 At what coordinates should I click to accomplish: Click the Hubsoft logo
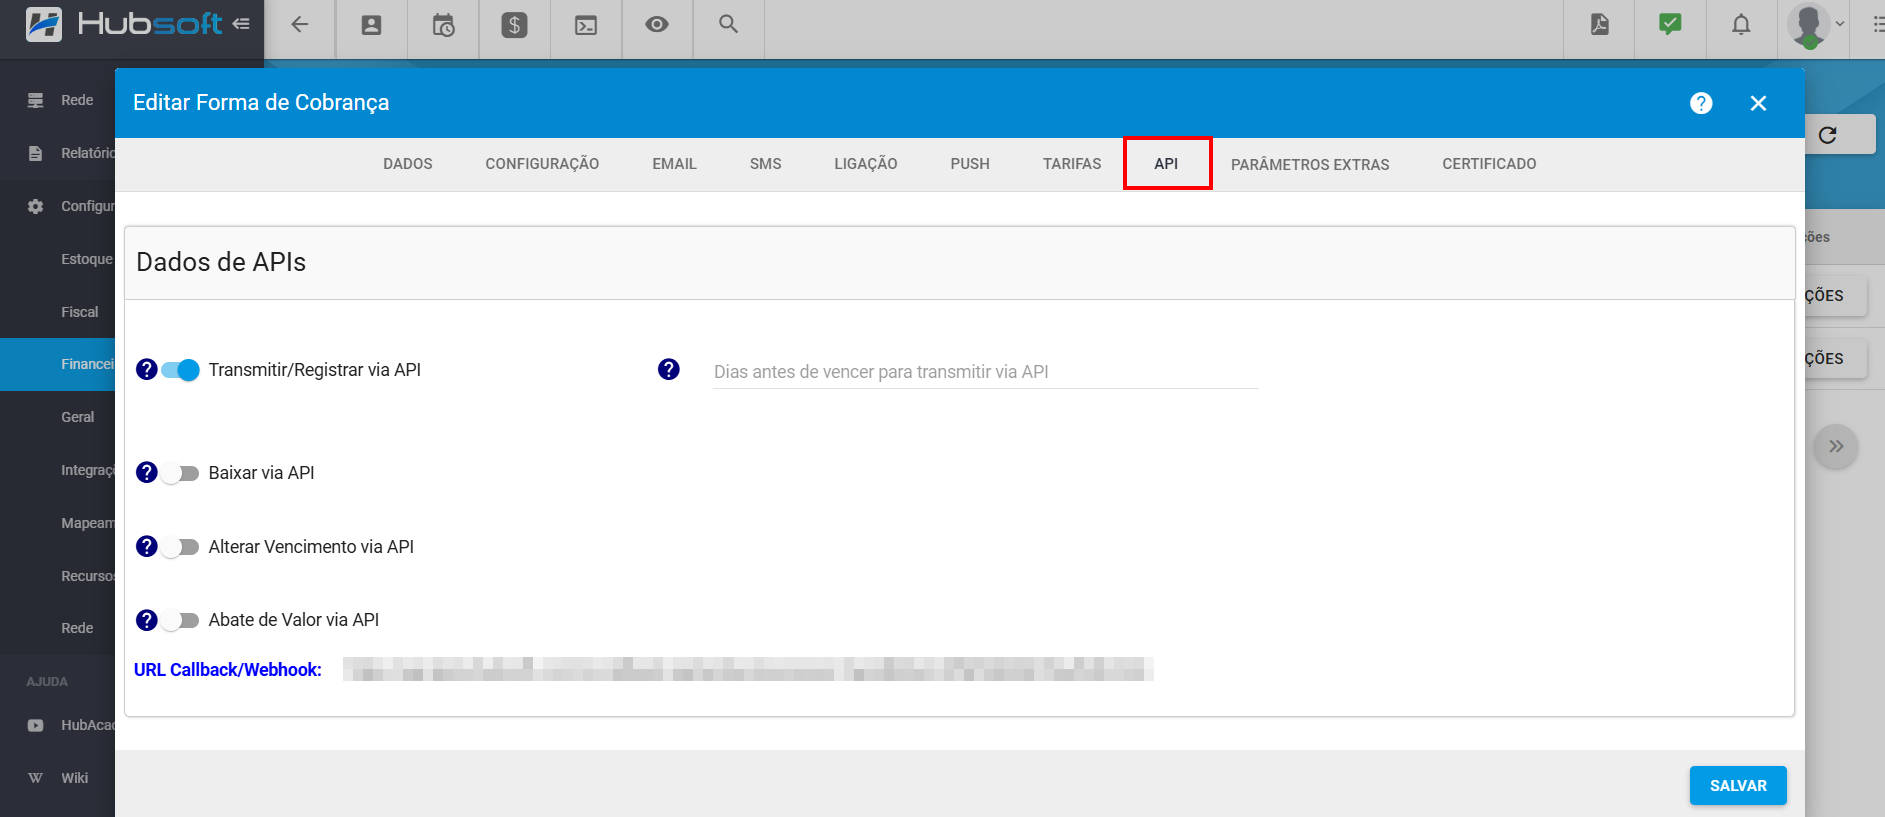tap(123, 24)
